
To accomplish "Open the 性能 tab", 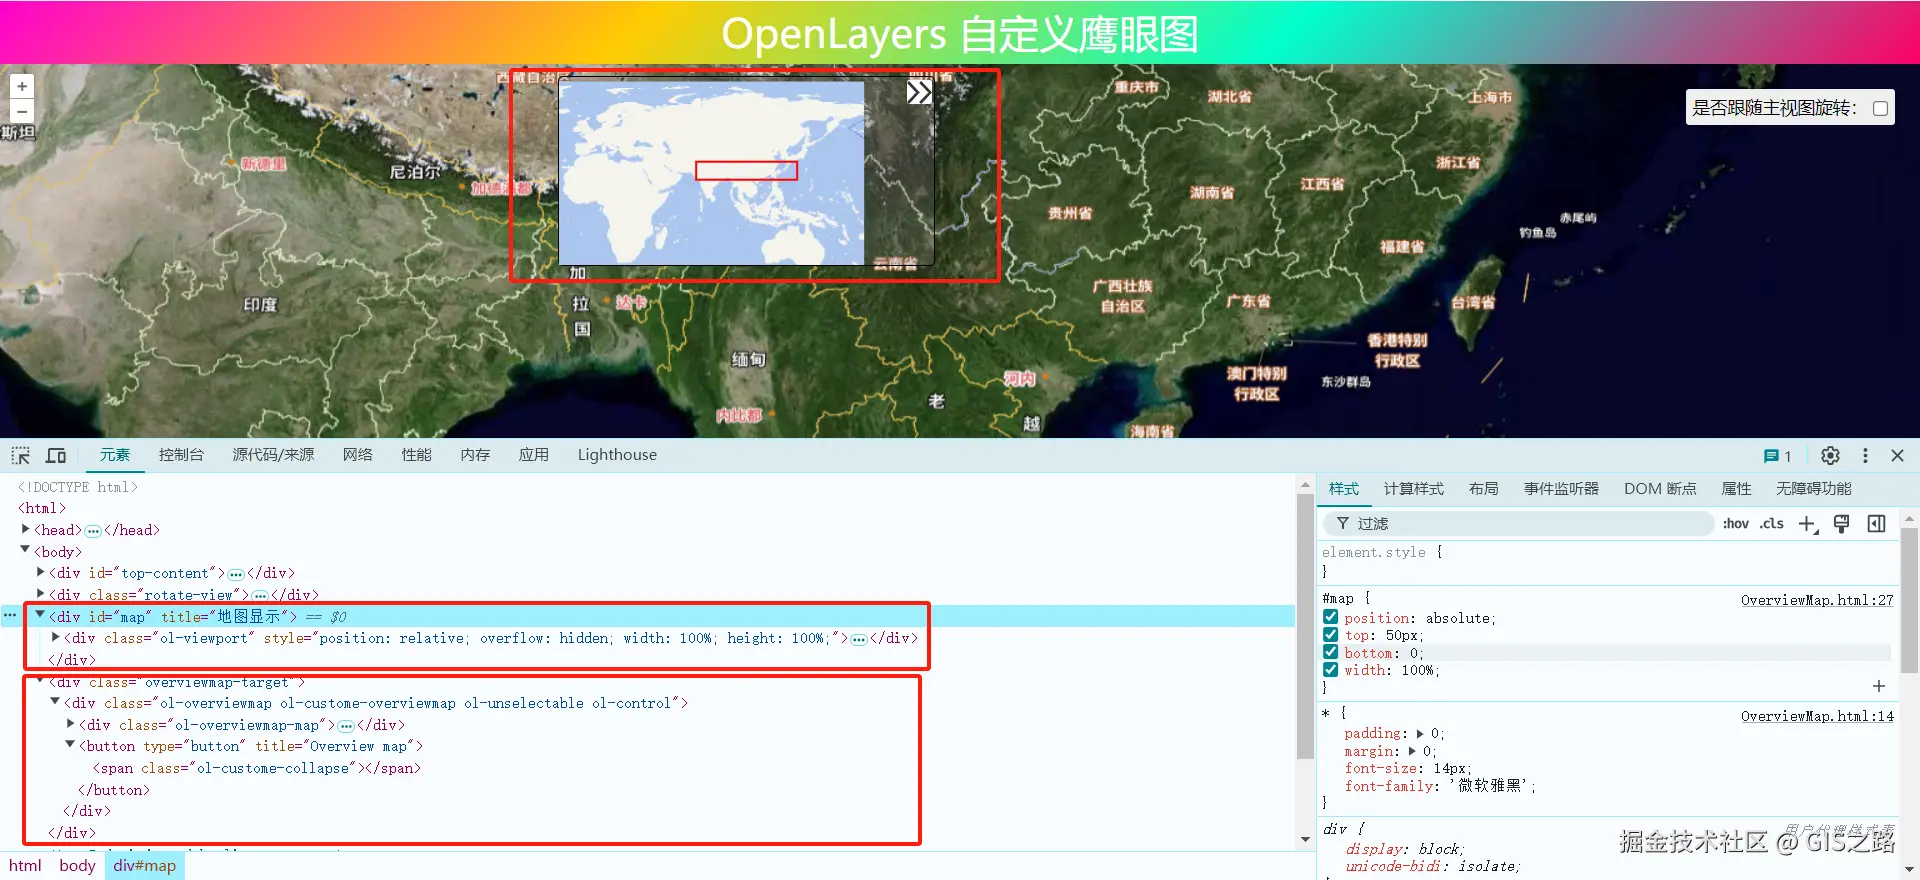I will pos(416,455).
